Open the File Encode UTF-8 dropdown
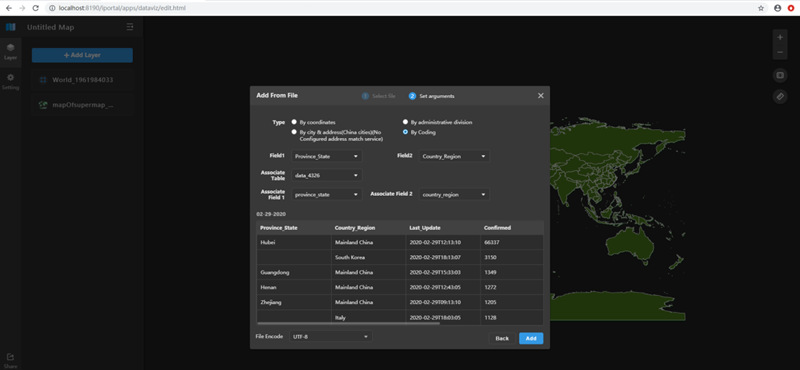 [331, 336]
